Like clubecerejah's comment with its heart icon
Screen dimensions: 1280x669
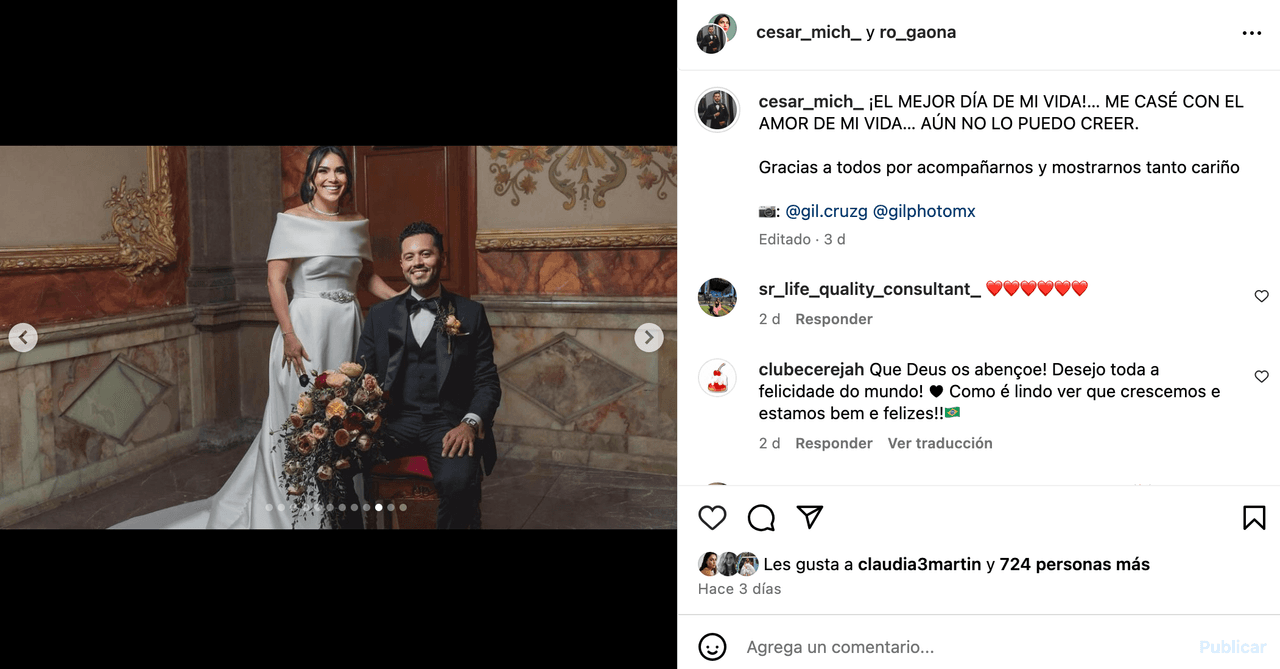pyautogui.click(x=1261, y=376)
